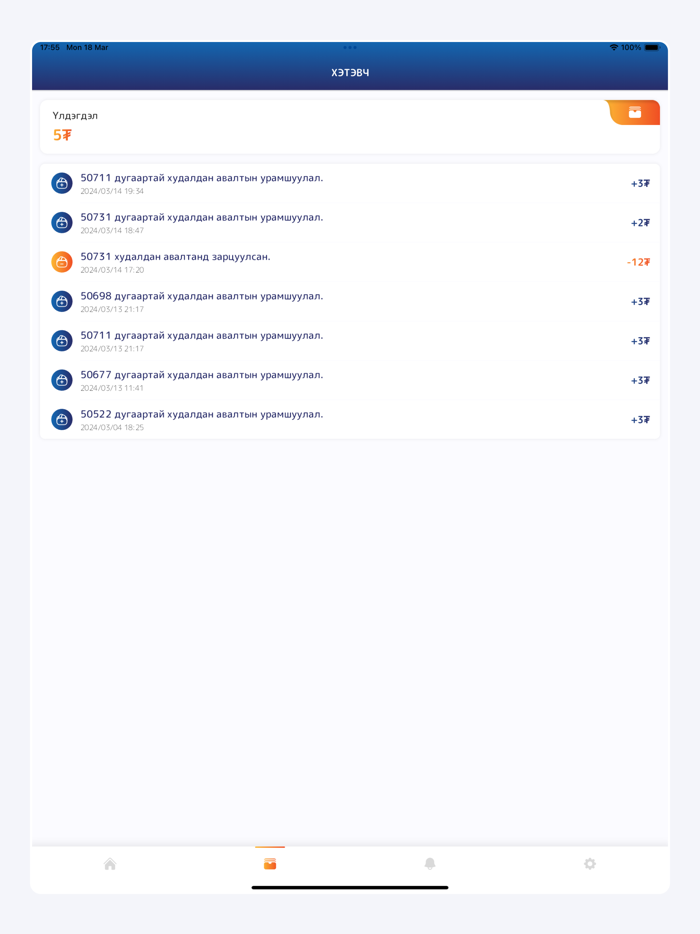Viewport: 700px width, 934px height.
Task: Open settings using the gear icon
Action: [x=590, y=864]
